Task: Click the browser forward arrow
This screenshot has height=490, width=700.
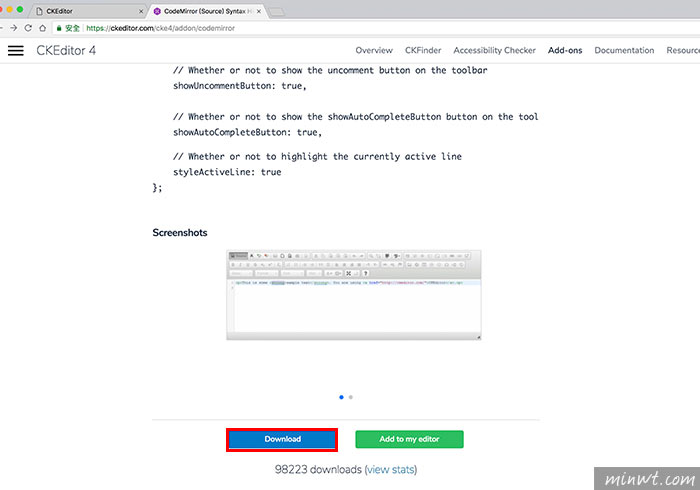Action: click(13, 28)
